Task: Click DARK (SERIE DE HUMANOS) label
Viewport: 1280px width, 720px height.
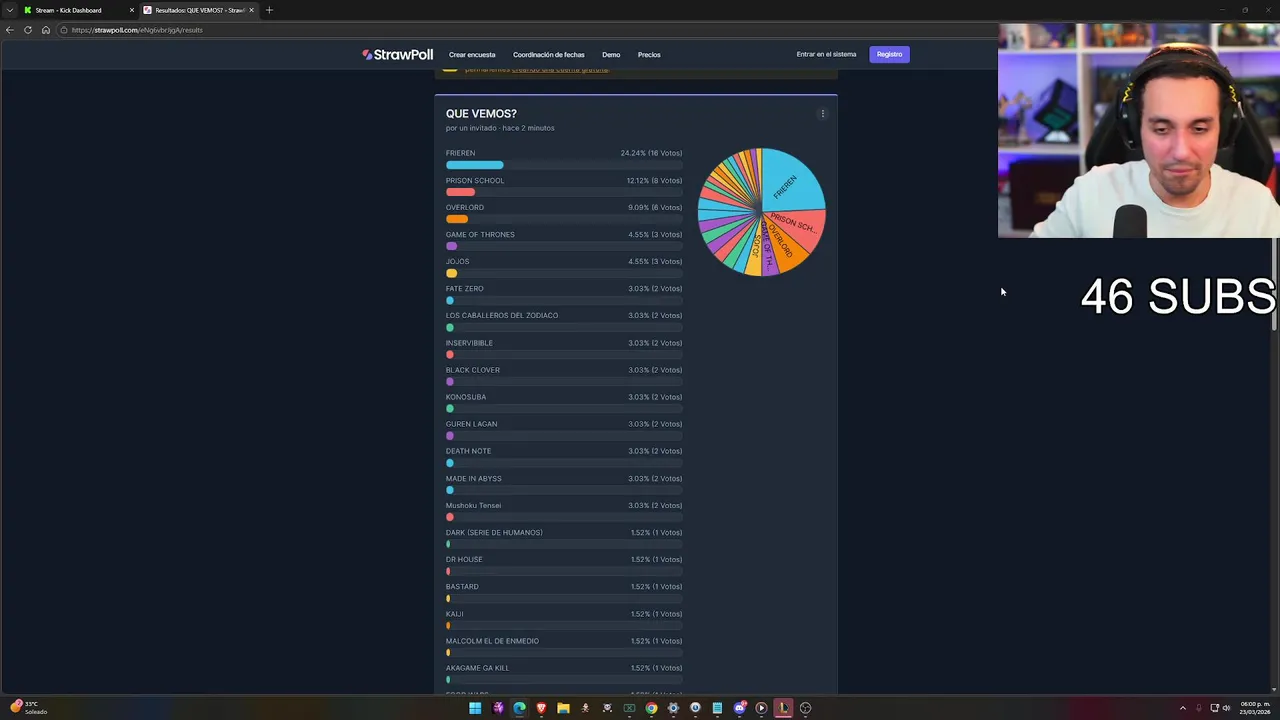Action: point(494,533)
